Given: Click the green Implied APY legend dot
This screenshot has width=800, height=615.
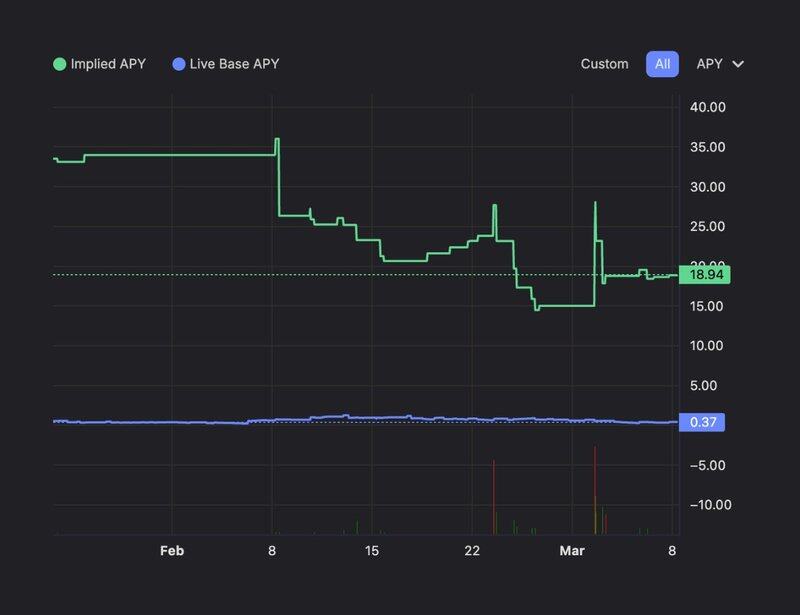Looking at the screenshot, I should click(x=60, y=64).
